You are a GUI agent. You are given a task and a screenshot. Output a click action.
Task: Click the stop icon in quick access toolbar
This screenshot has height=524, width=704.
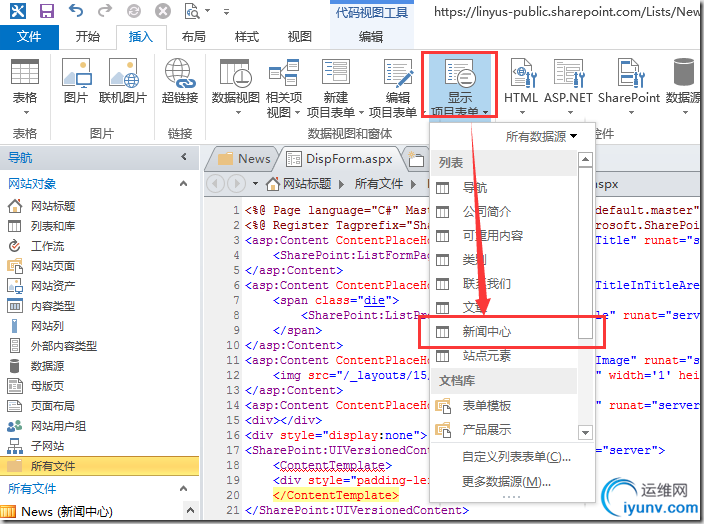(163, 11)
